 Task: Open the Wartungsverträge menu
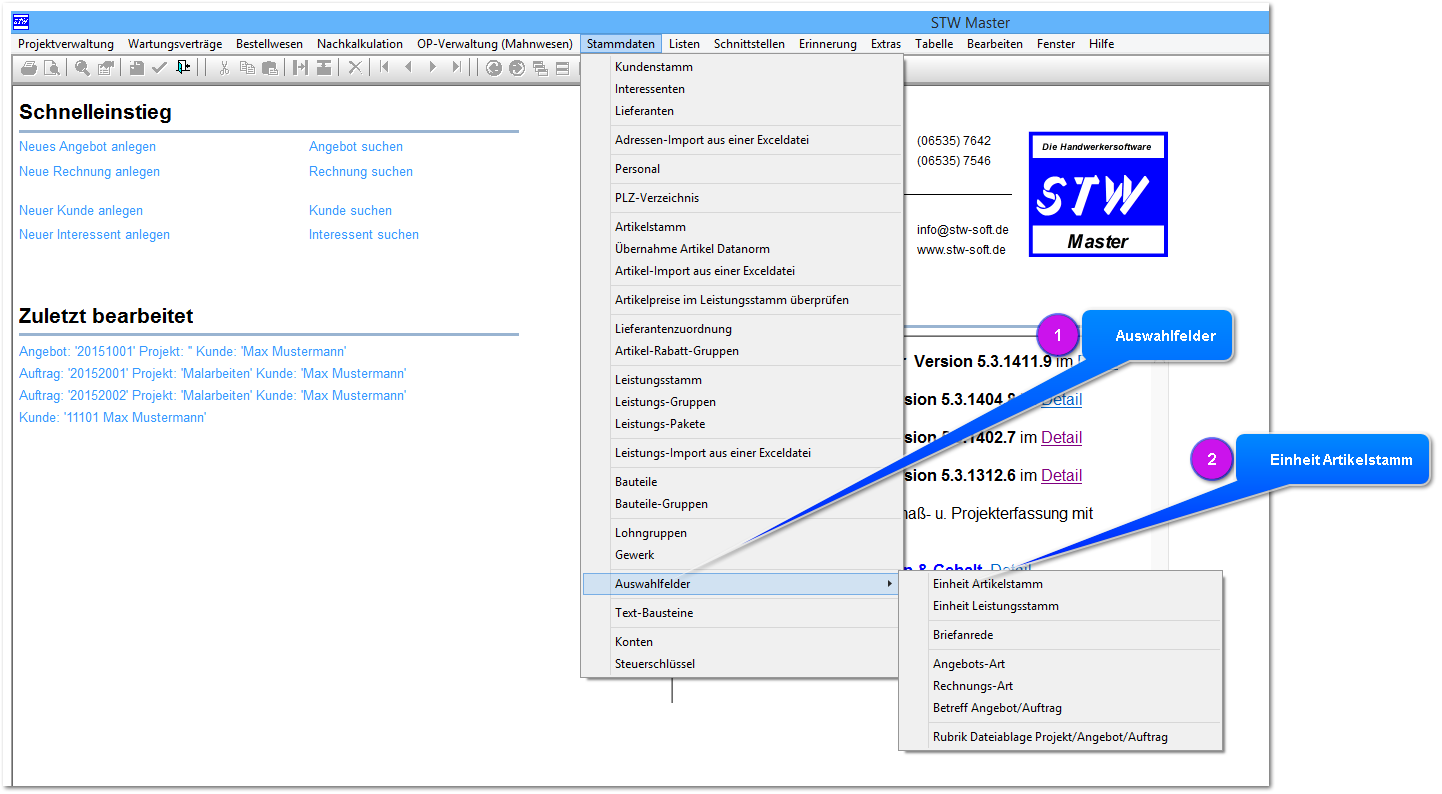click(175, 44)
